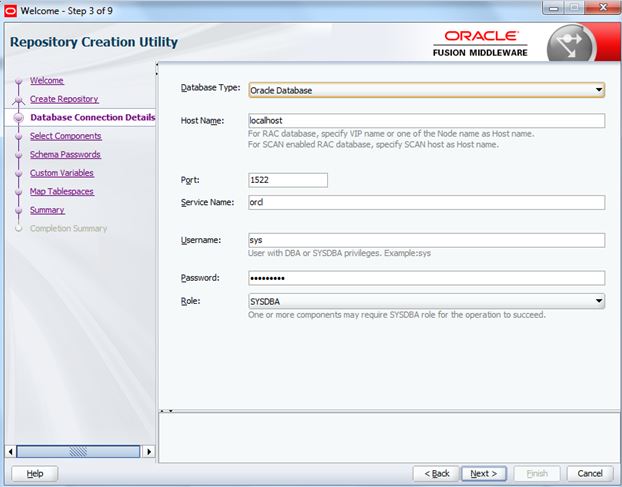Open the Select Components step
The width and height of the screenshot is (622, 487).
tap(66, 136)
